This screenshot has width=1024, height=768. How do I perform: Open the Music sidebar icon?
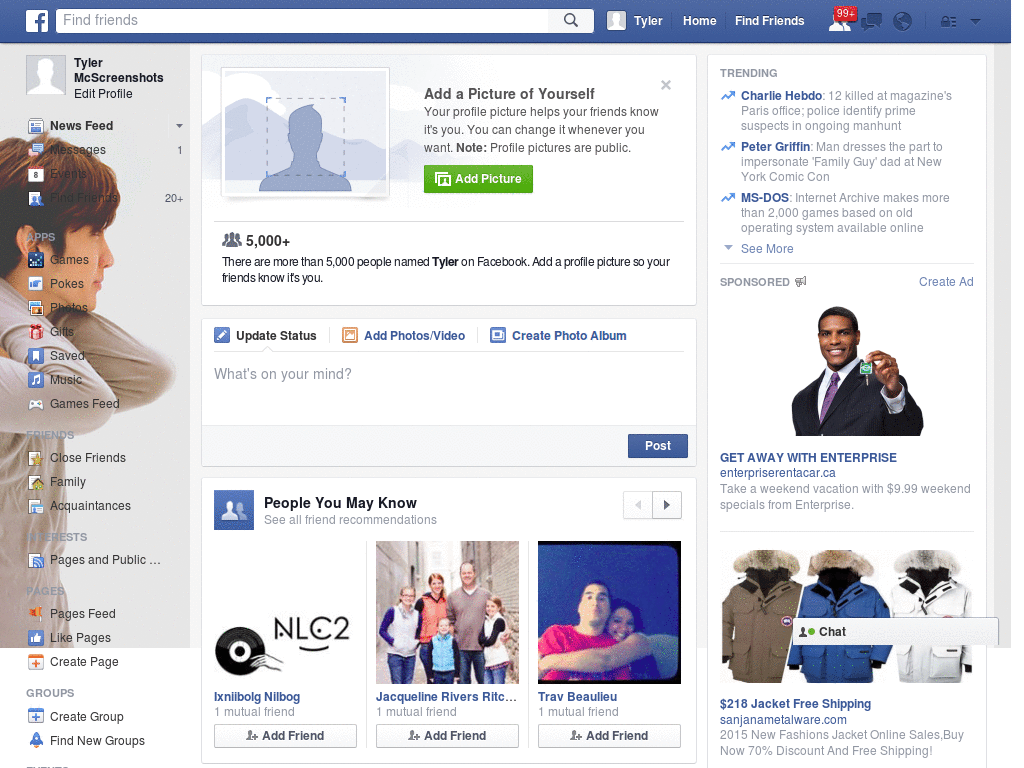(x=36, y=380)
